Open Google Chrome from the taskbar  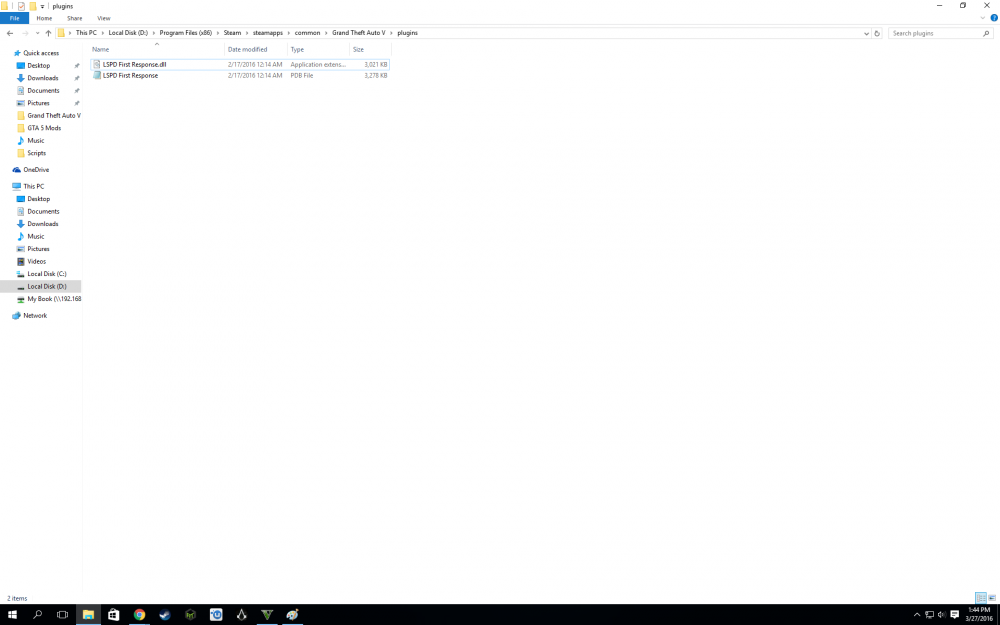[139, 614]
